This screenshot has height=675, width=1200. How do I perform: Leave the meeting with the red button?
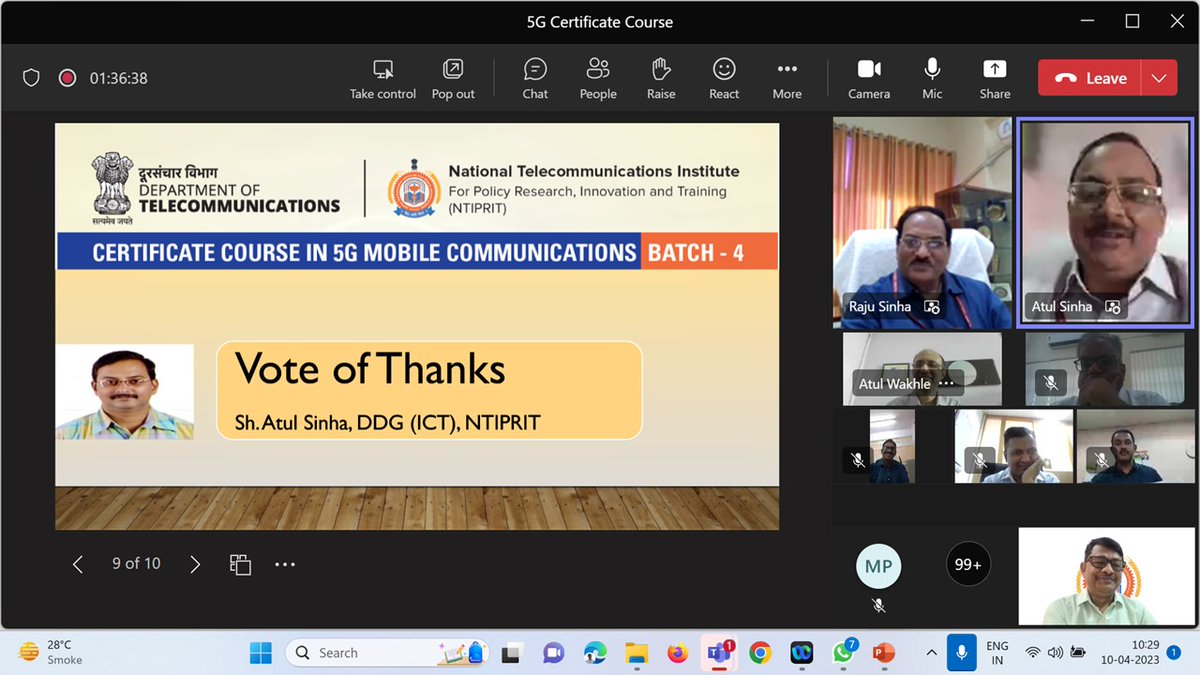click(1090, 78)
